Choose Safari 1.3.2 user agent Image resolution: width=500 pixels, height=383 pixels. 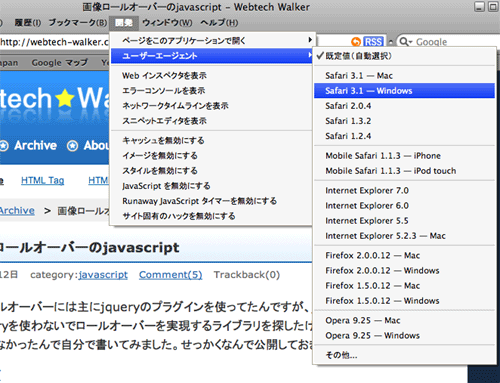404,121
